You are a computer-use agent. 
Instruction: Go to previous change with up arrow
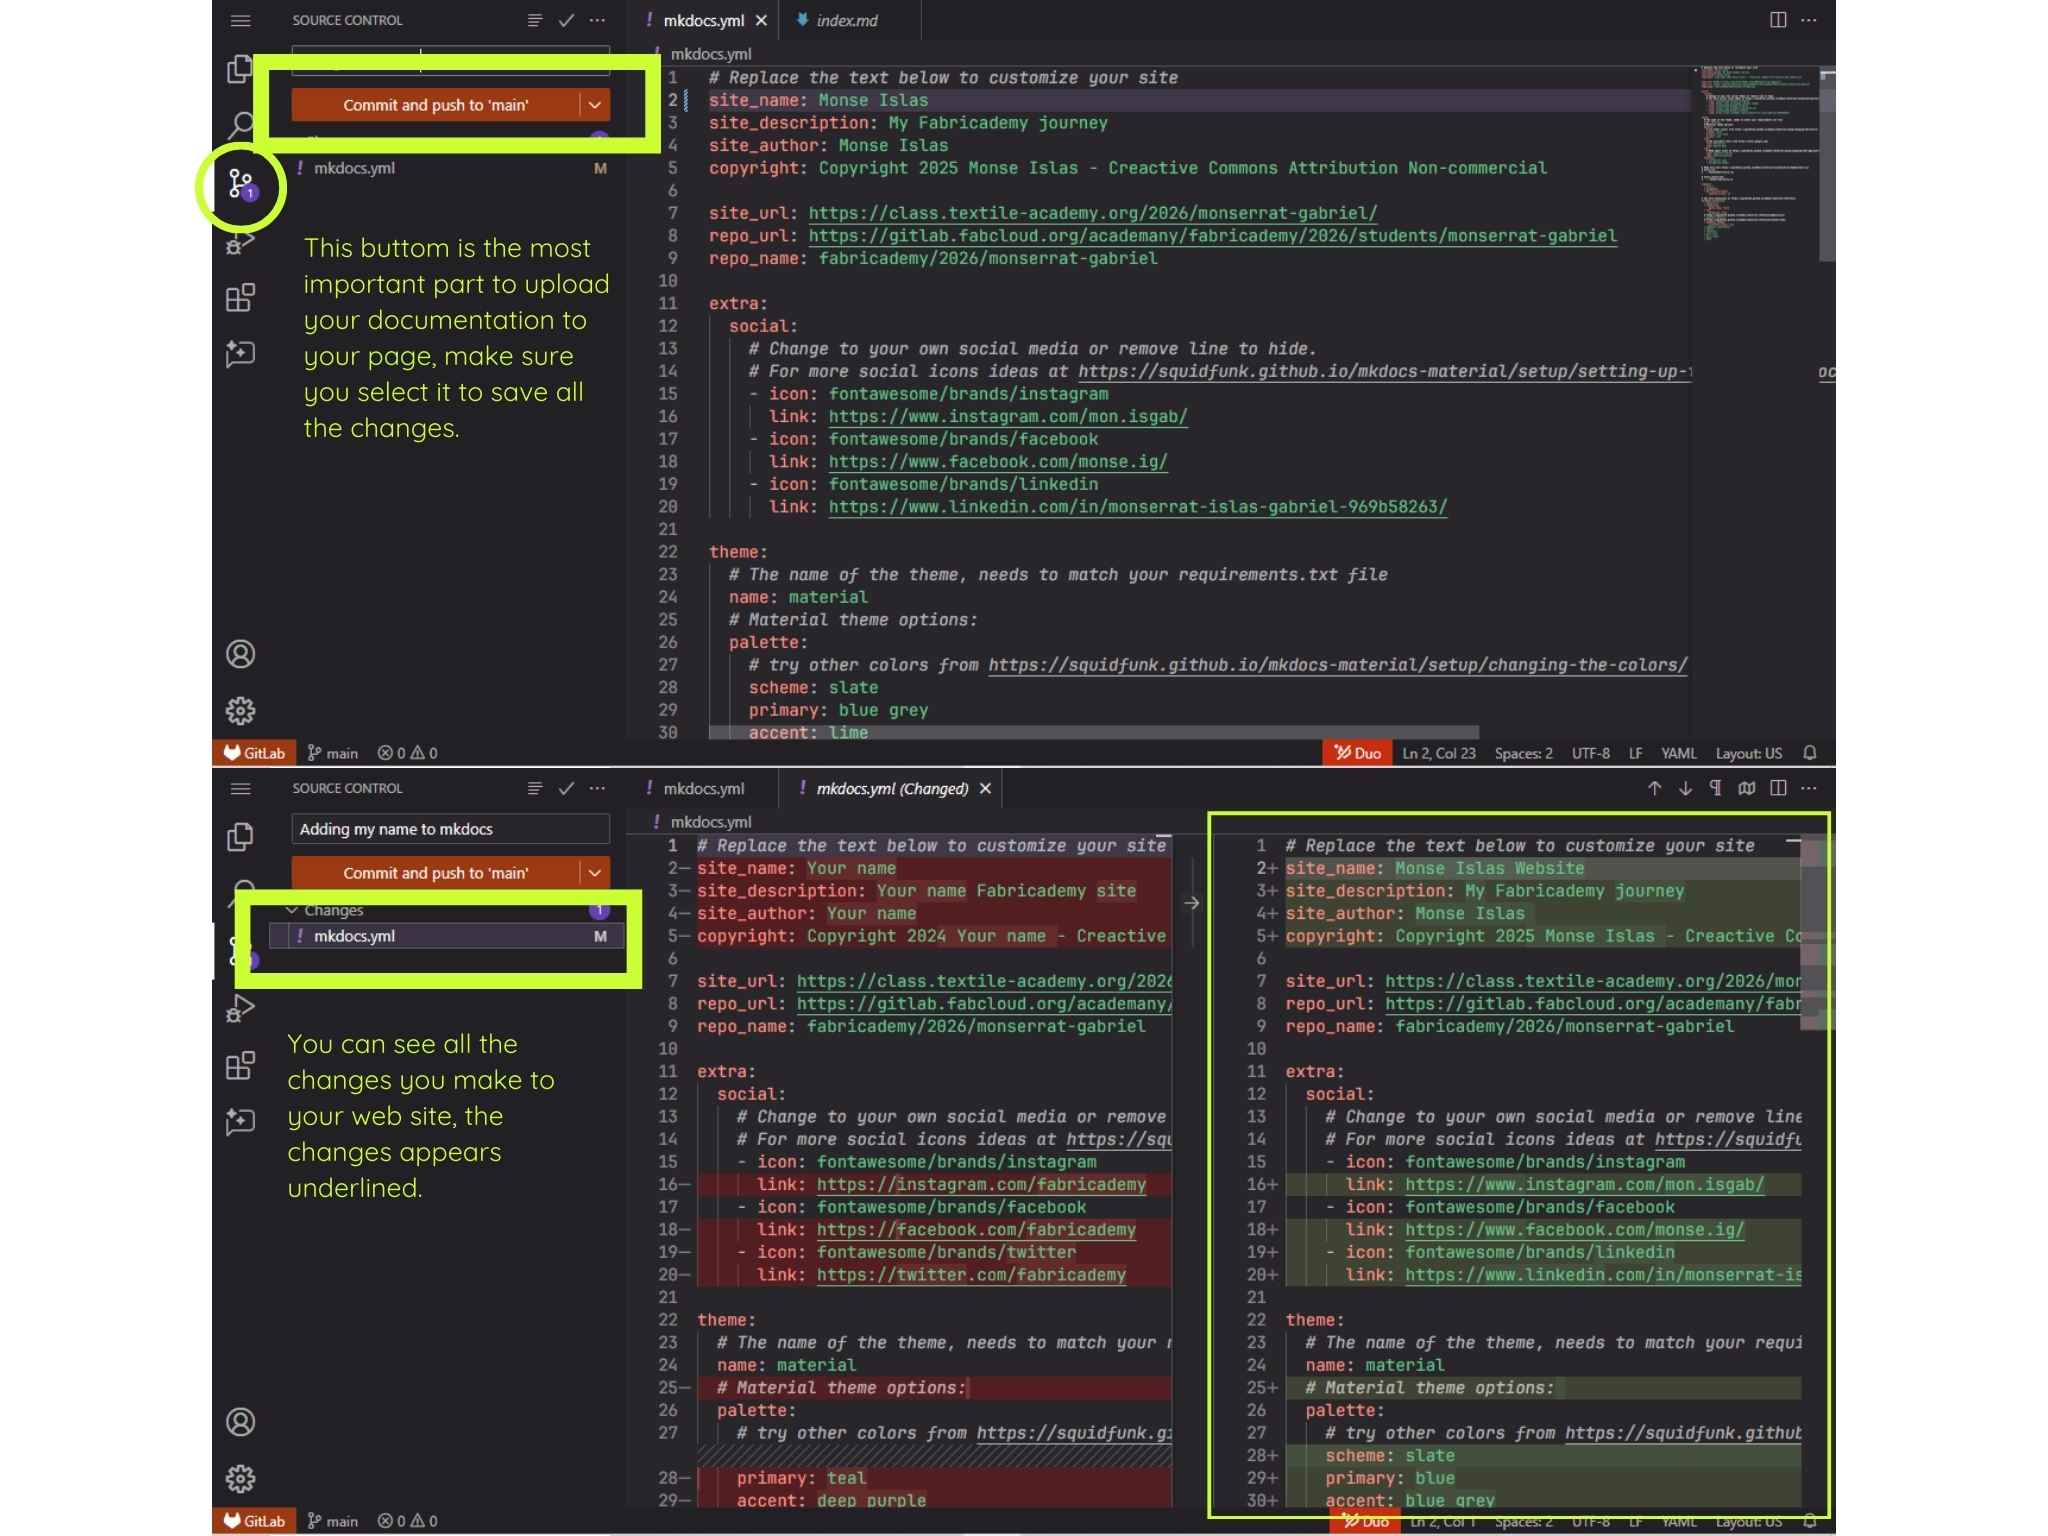click(x=1654, y=788)
